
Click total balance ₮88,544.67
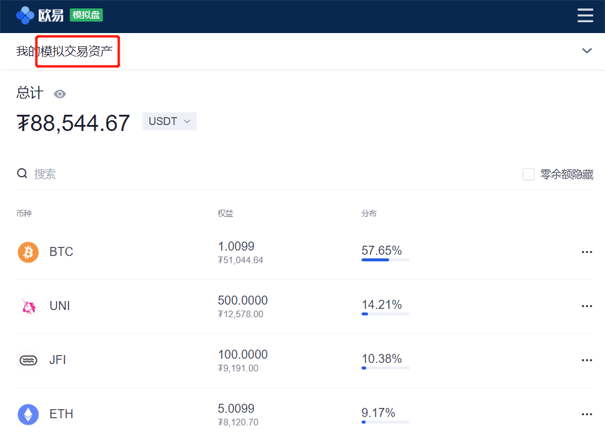pyautogui.click(x=73, y=123)
